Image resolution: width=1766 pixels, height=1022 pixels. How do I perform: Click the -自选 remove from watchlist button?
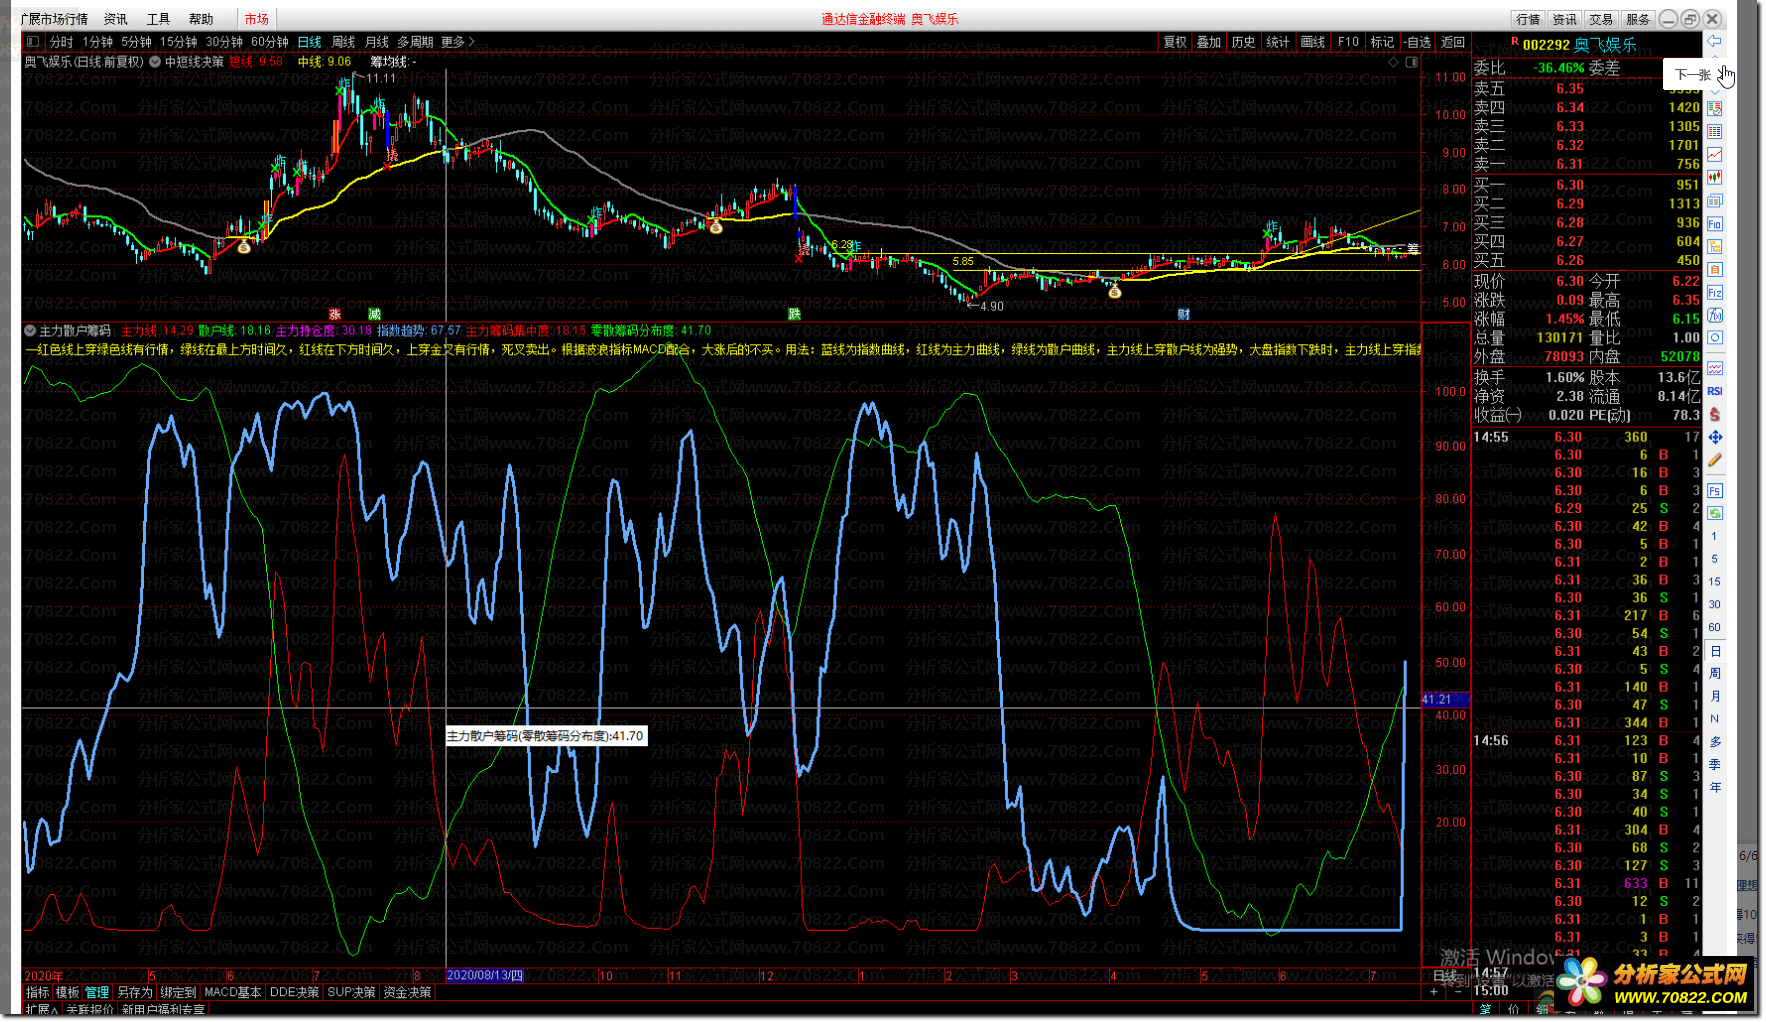point(1417,42)
